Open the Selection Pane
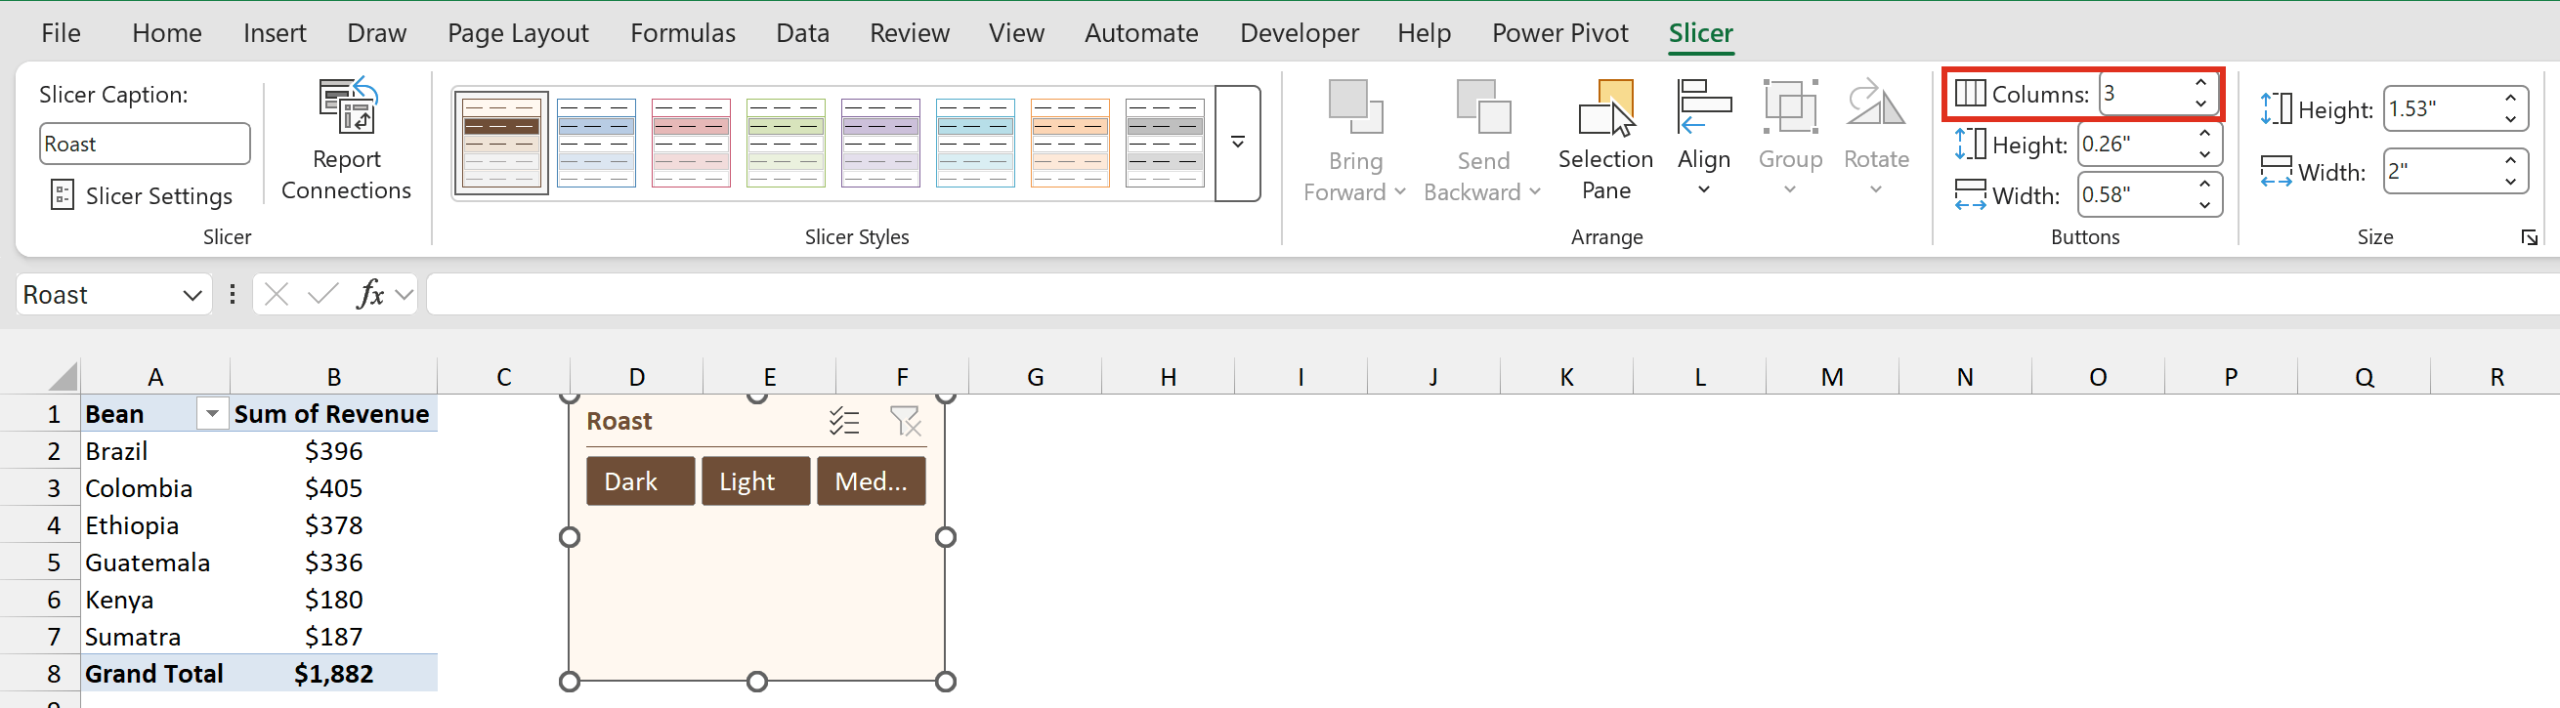The height and width of the screenshot is (708, 2560). coord(1606,140)
